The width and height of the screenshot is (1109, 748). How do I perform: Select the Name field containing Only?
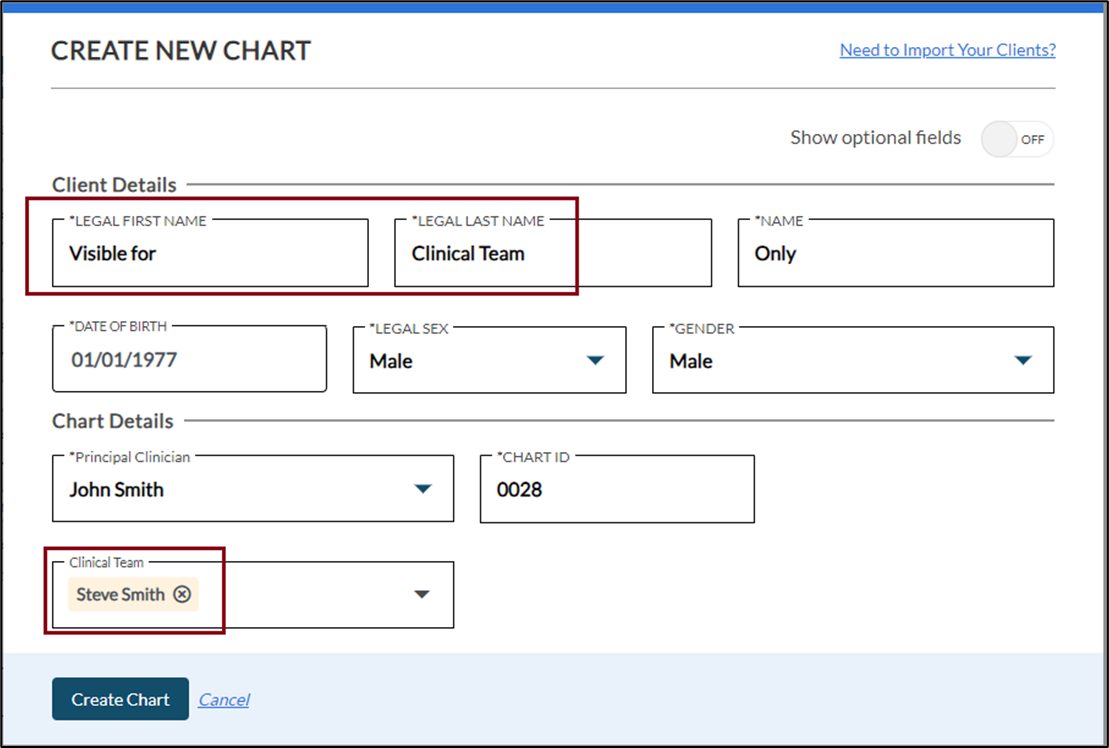coord(895,254)
